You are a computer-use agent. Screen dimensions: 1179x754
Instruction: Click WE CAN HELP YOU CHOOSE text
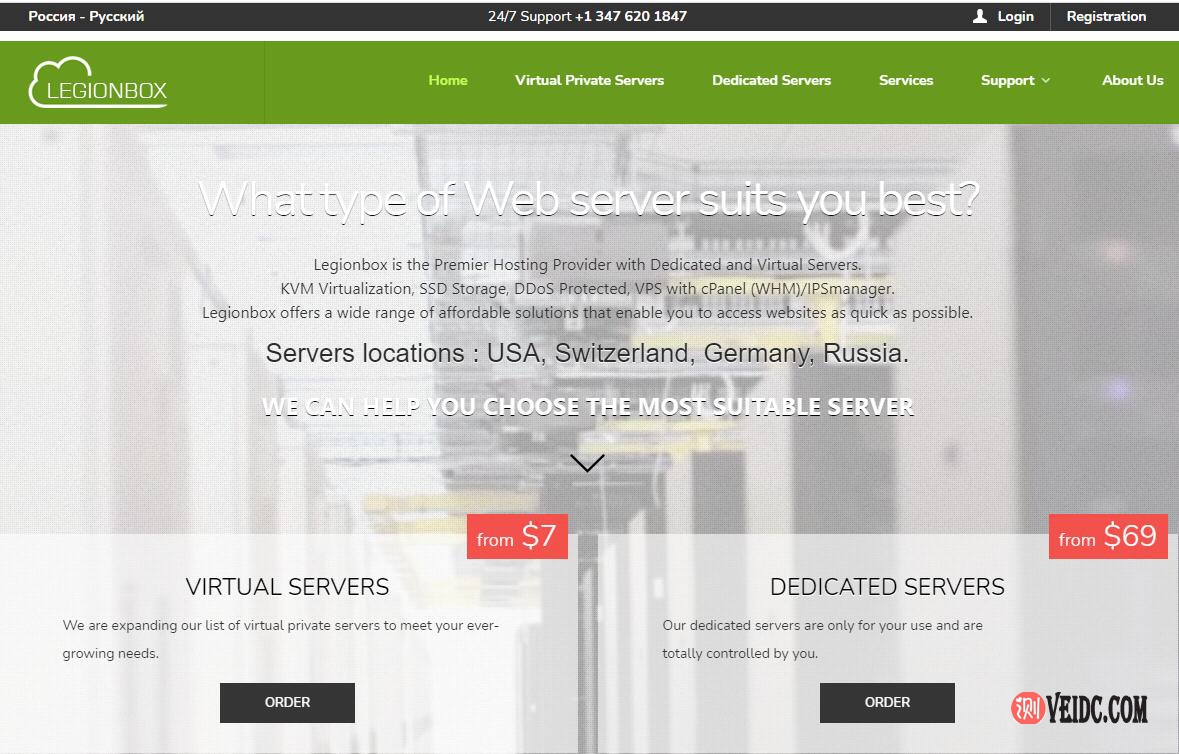(x=587, y=407)
